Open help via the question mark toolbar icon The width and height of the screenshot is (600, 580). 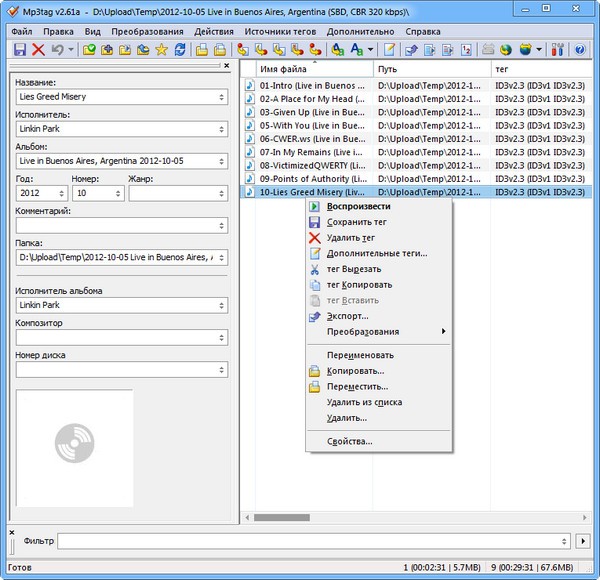[x=579, y=49]
